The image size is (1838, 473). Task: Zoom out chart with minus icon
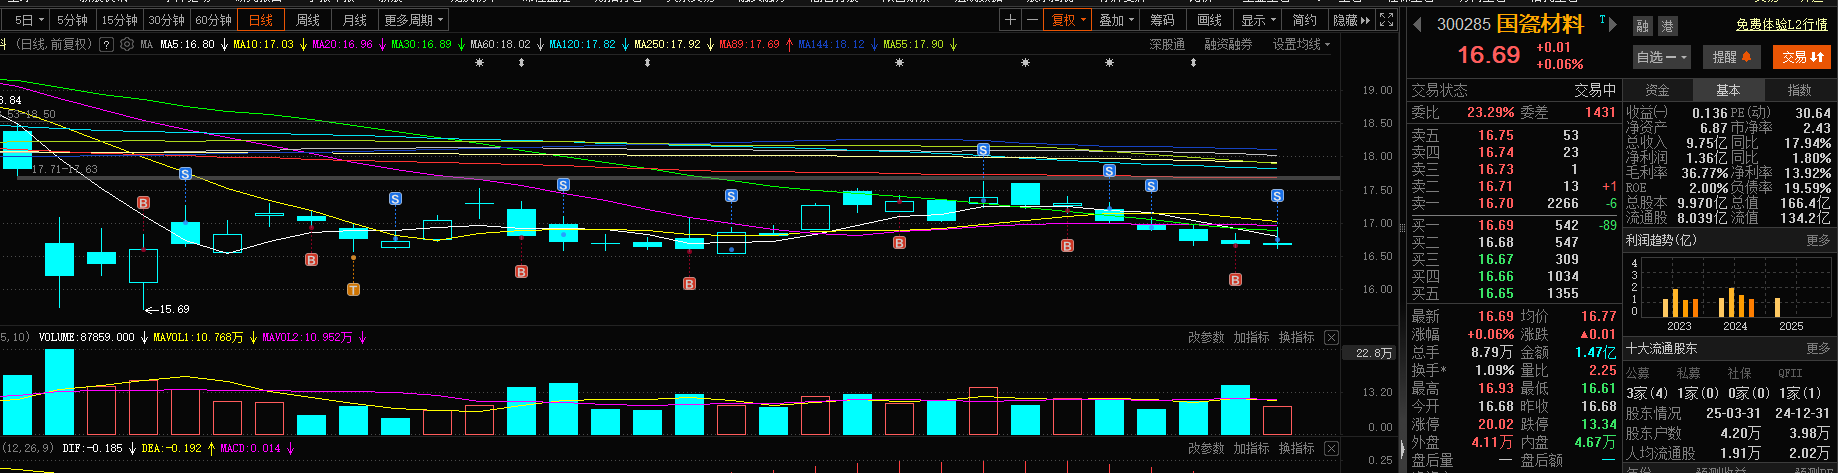(x=1032, y=20)
